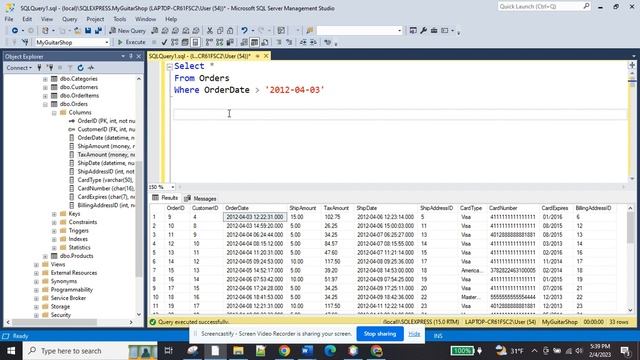
Task: Click the Undo arrow icon
Action: 244,31
